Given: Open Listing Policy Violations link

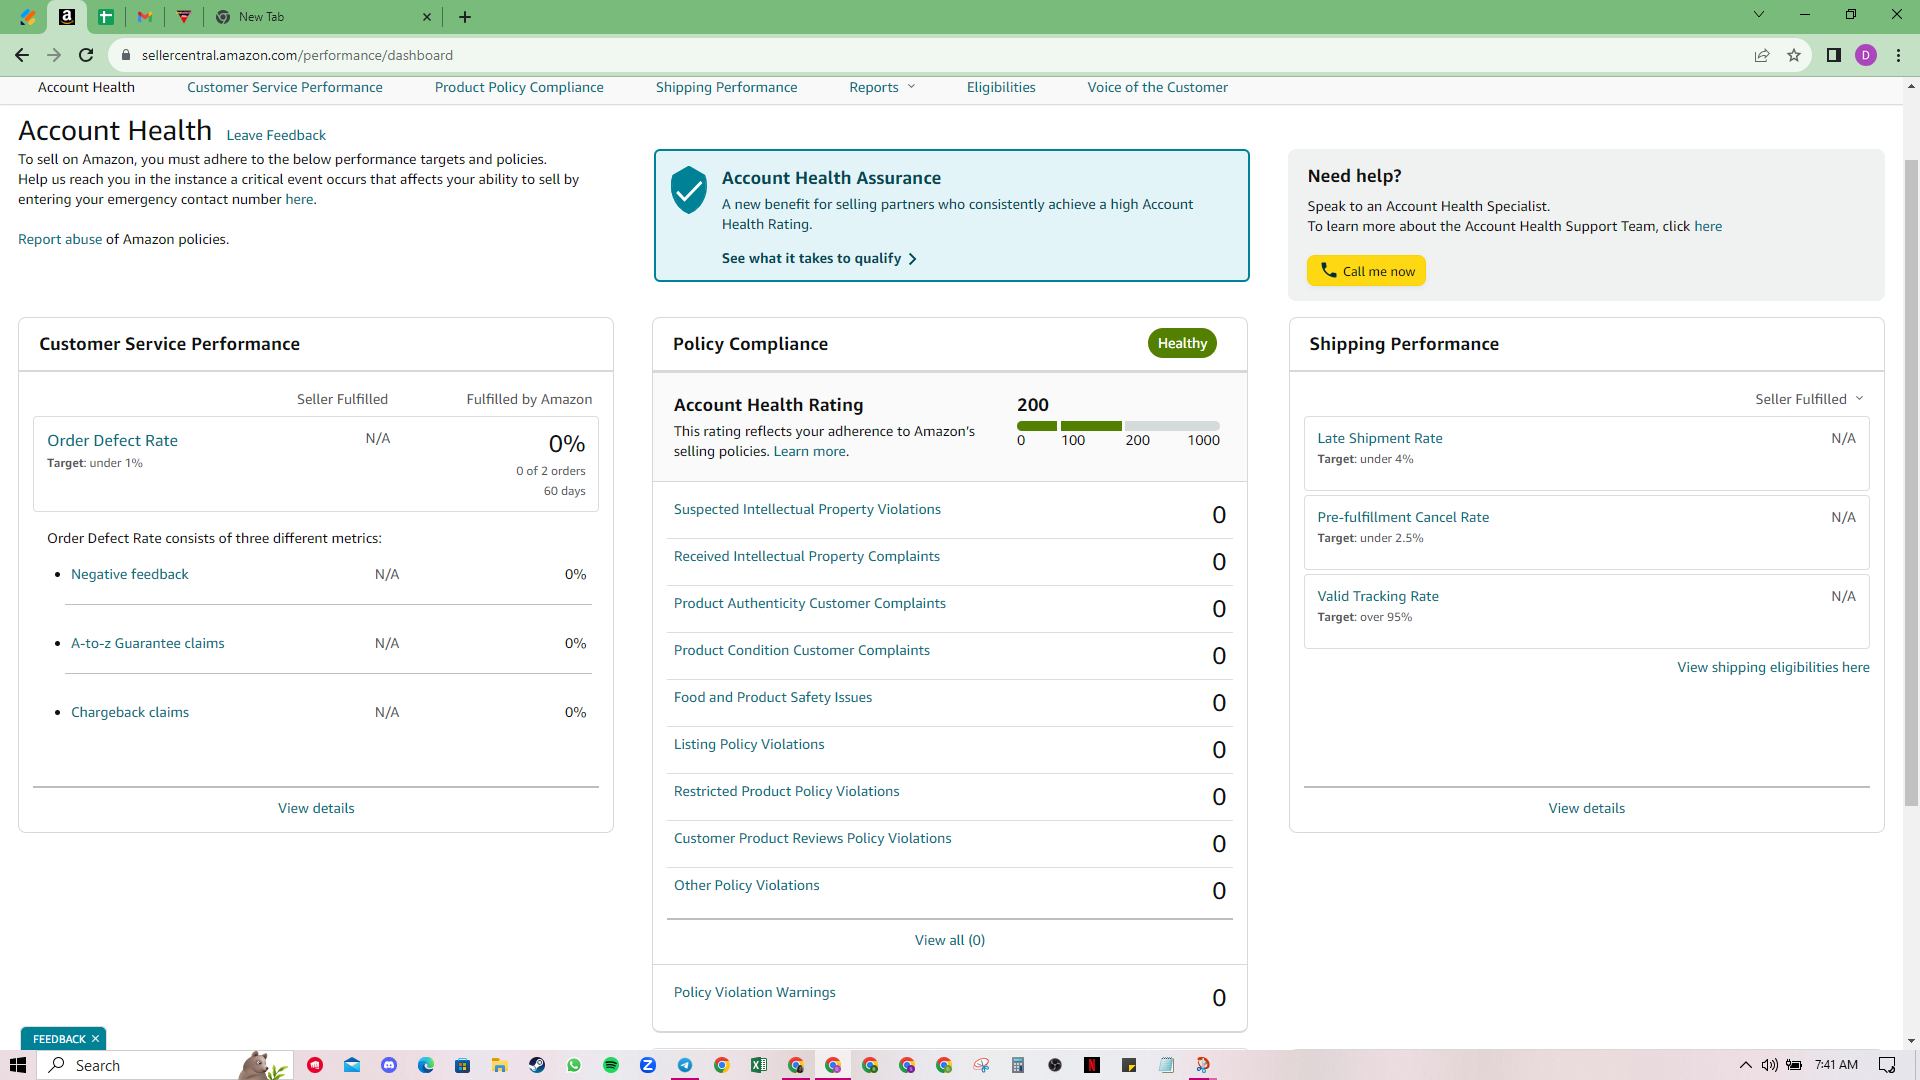Looking at the screenshot, I should click(x=749, y=745).
